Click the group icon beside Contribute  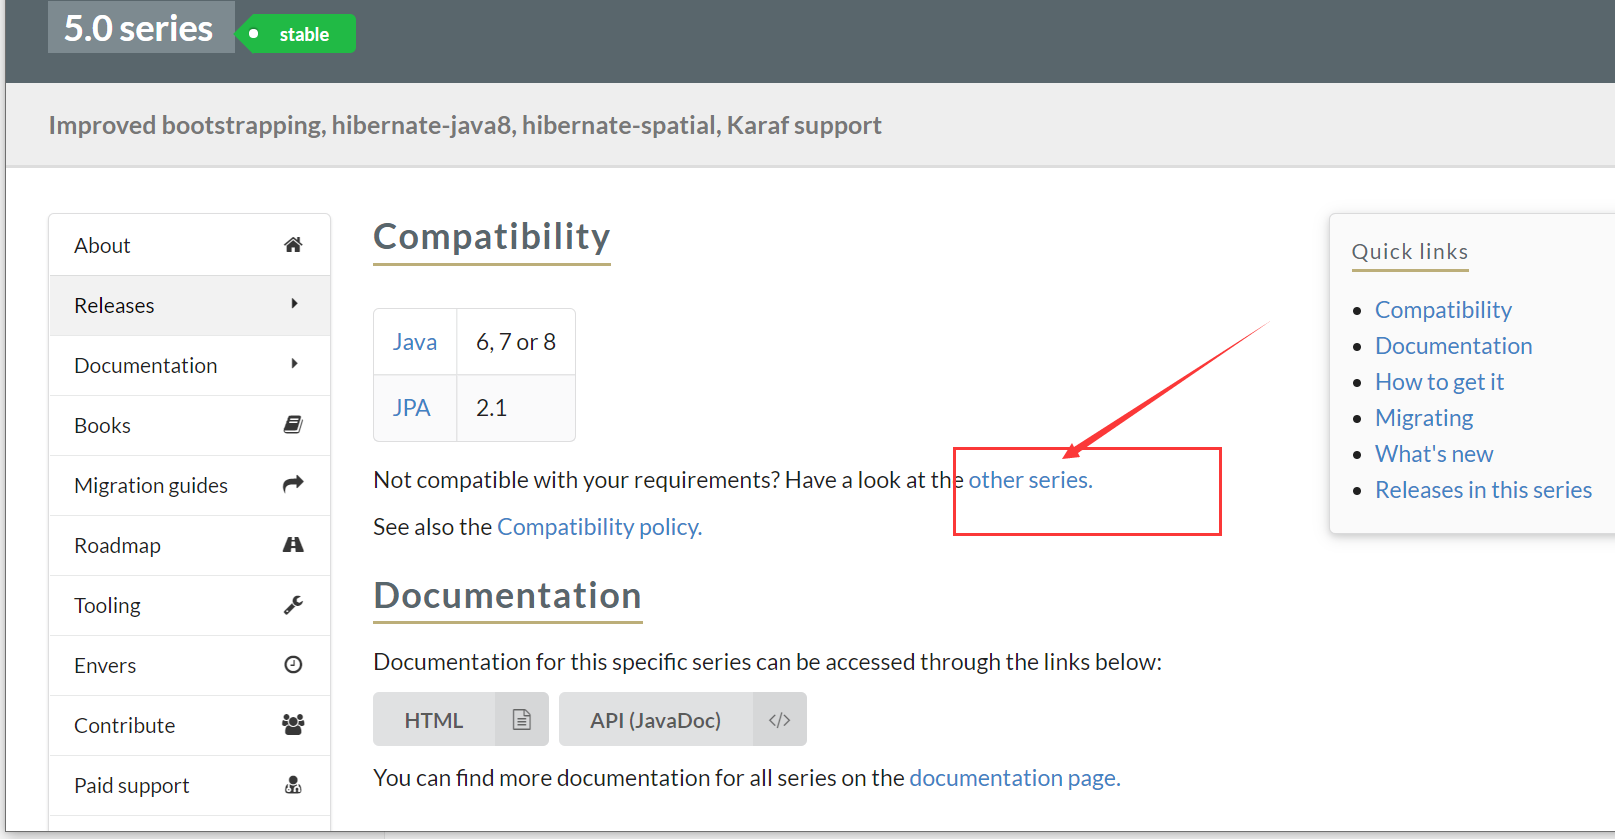point(293,725)
